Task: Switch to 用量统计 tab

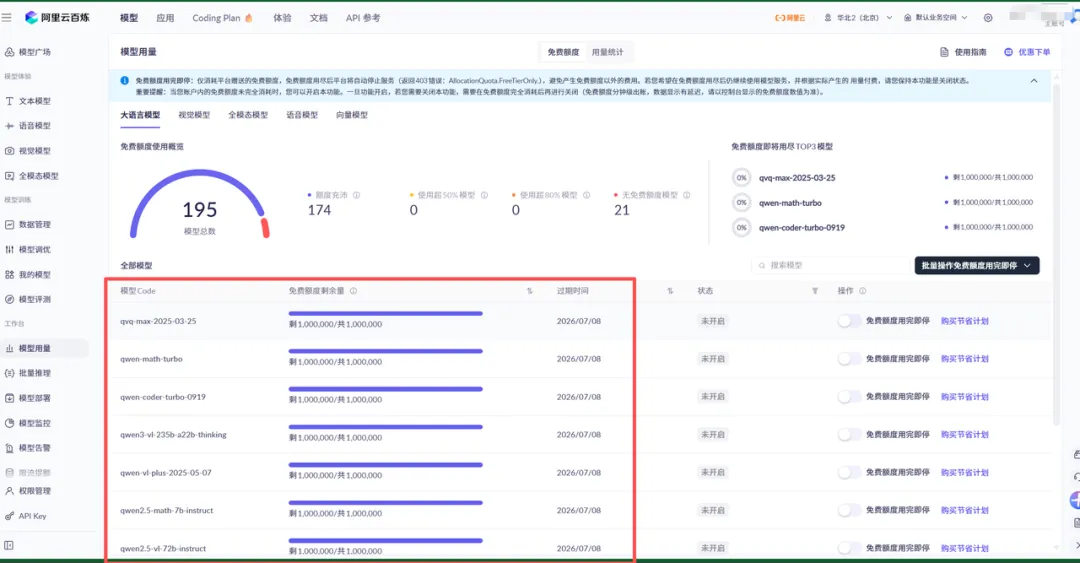Action: point(608,52)
